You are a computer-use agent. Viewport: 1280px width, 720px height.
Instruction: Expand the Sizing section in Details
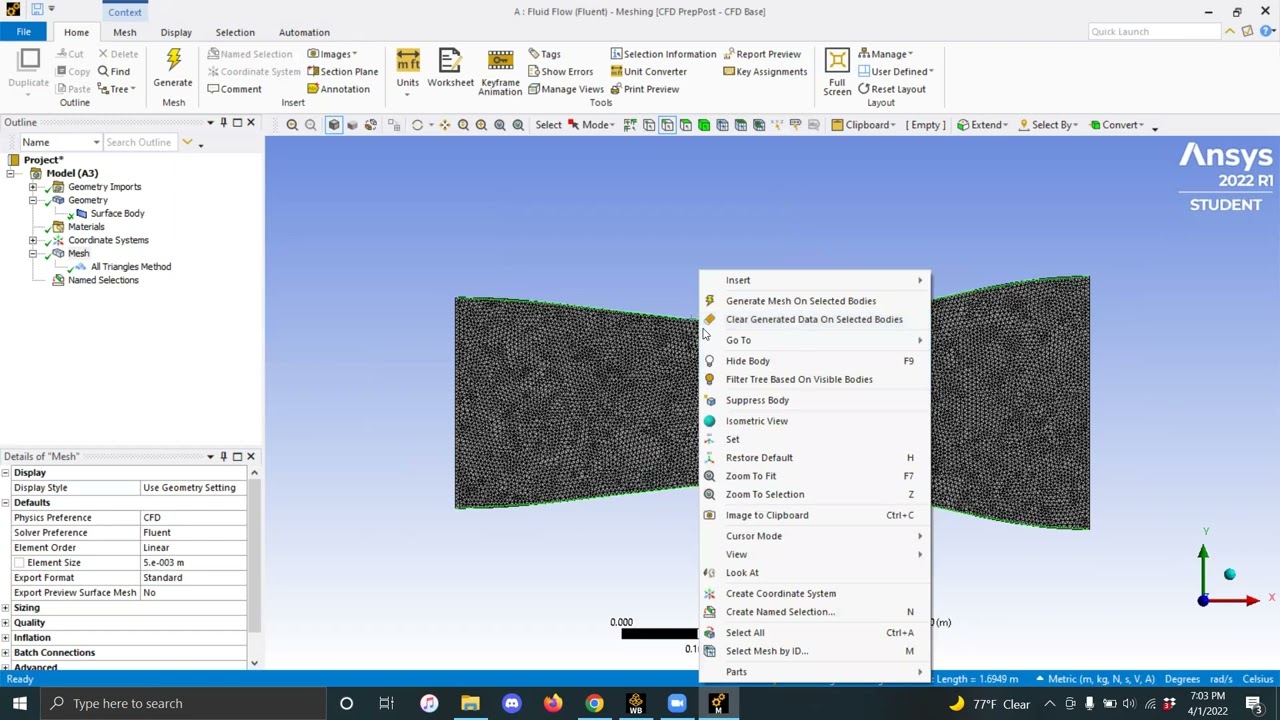6,608
